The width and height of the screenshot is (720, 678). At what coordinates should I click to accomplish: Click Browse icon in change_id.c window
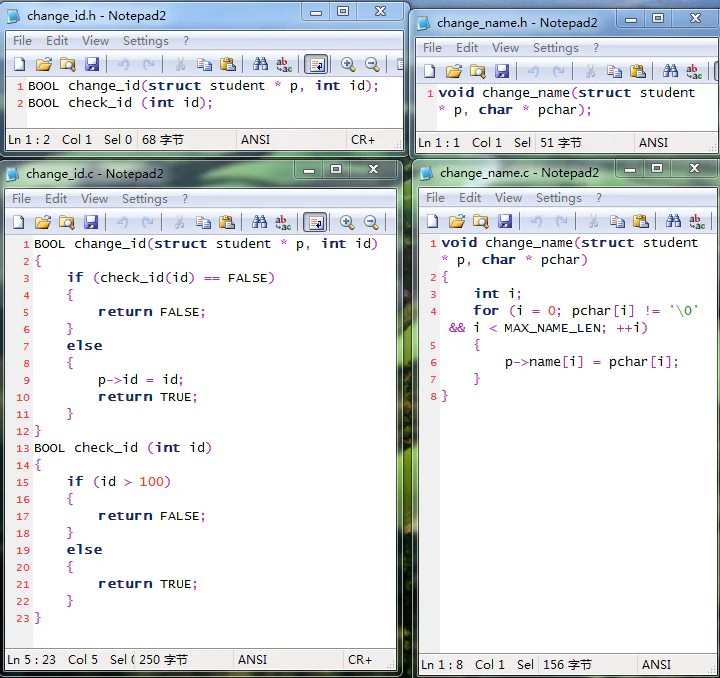[x=67, y=222]
